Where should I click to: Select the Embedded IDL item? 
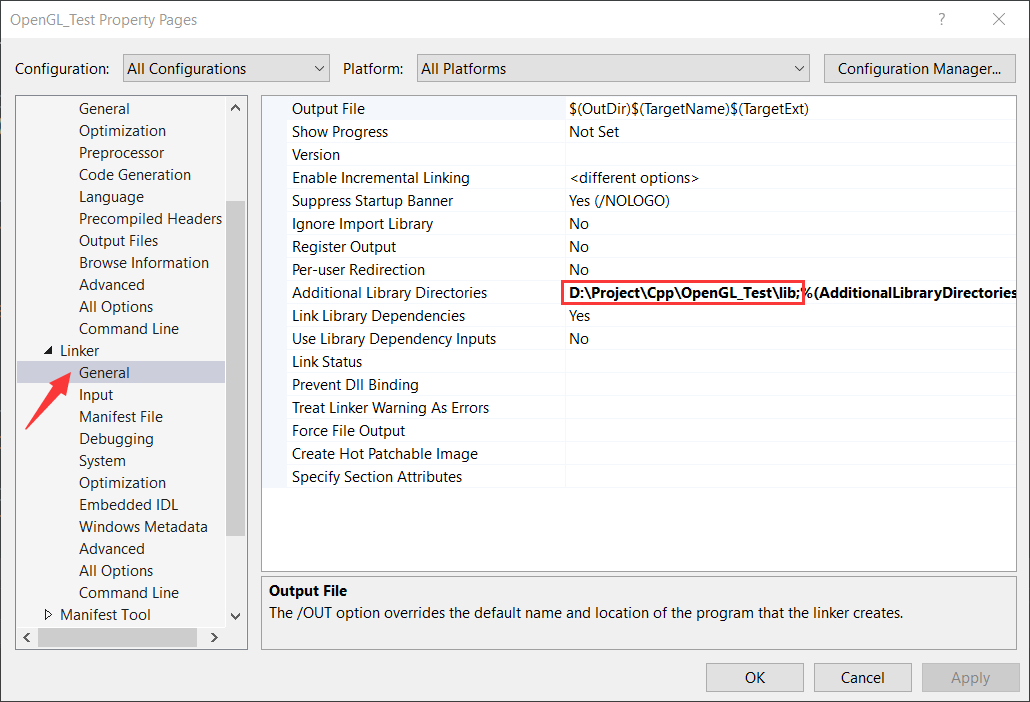click(128, 505)
